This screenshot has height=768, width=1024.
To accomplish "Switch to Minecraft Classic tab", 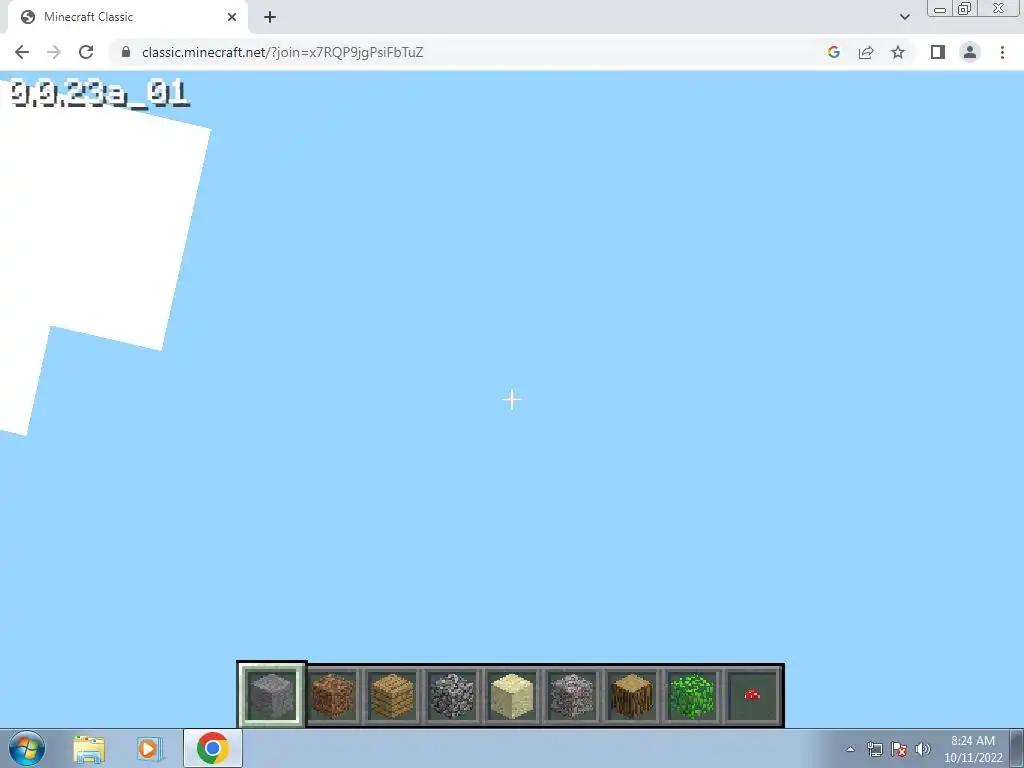I will click(128, 17).
